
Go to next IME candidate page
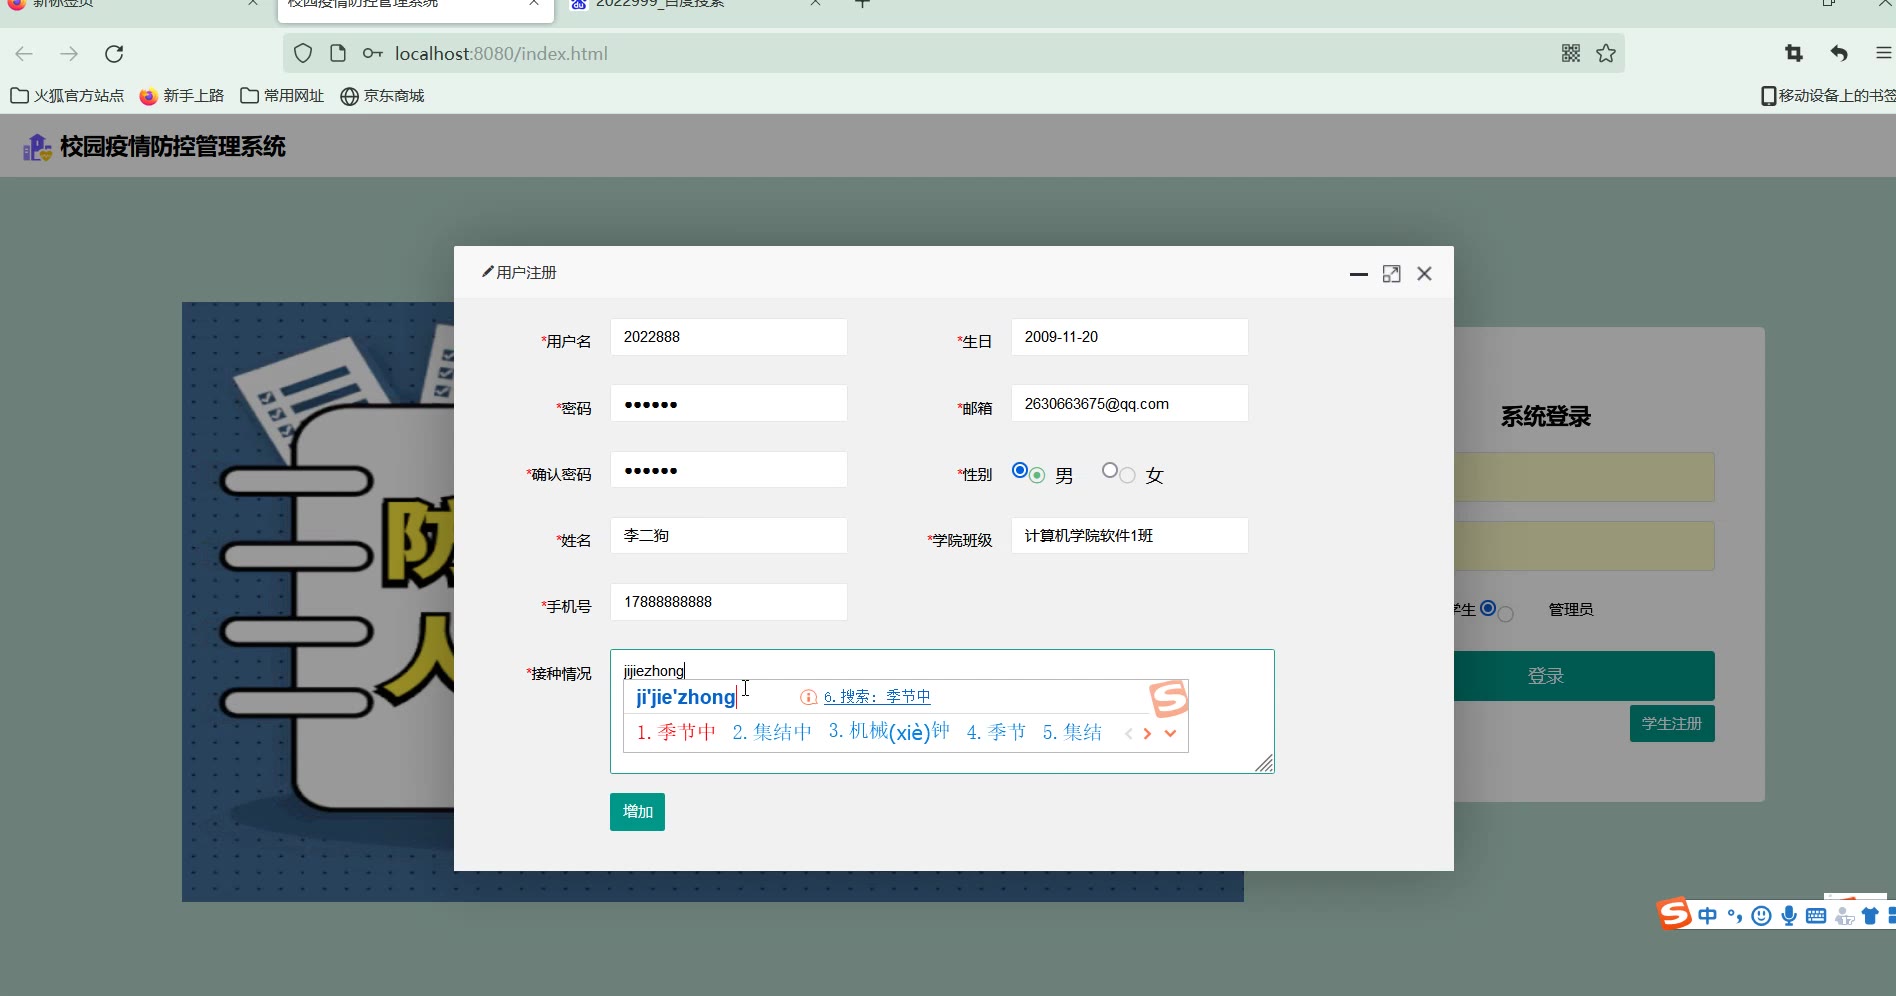[x=1147, y=734]
